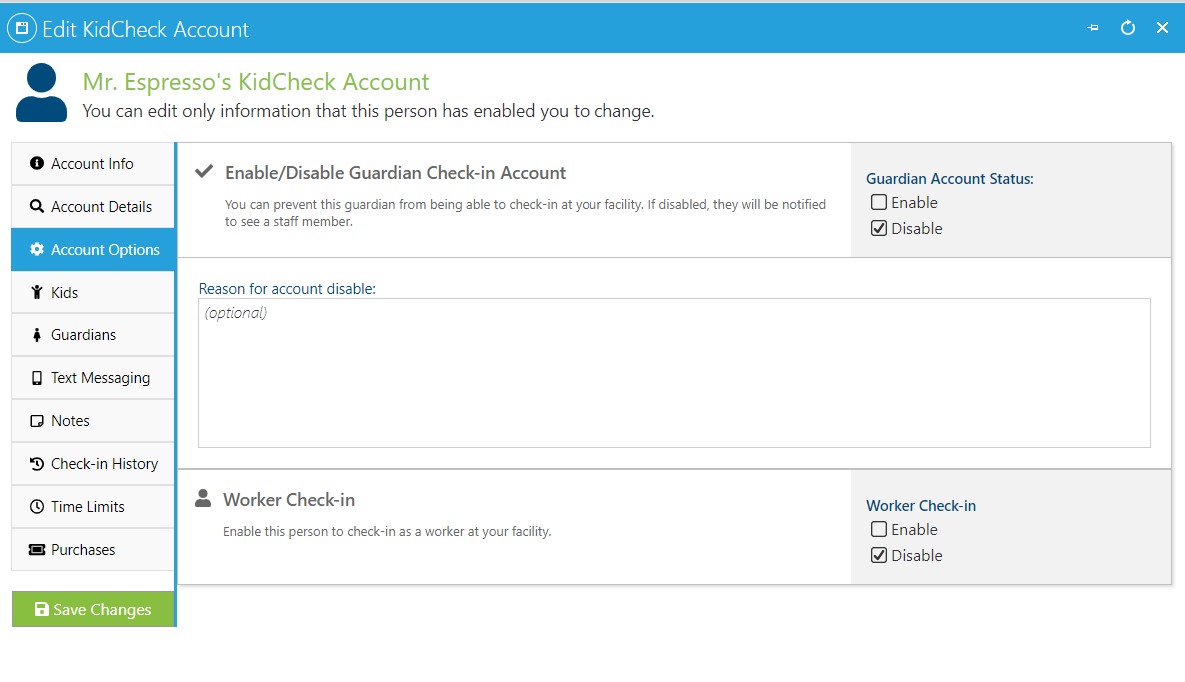Click the 'Enable/Disable Guardian Check-in Account' heading
This screenshot has width=1185, height=682.
pyautogui.click(x=395, y=172)
